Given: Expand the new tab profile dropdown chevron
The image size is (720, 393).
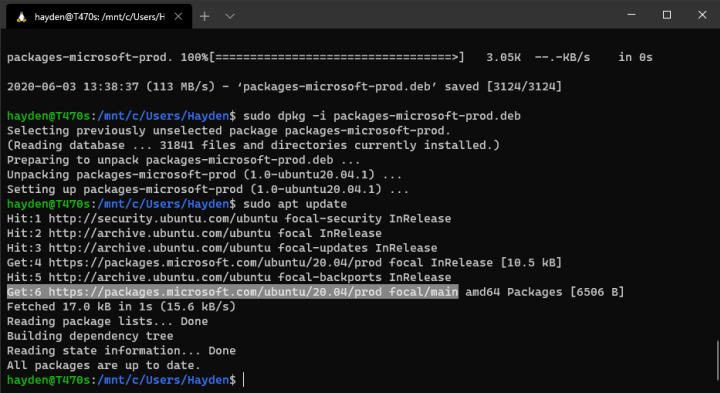Looking at the screenshot, I should tap(230, 17).
